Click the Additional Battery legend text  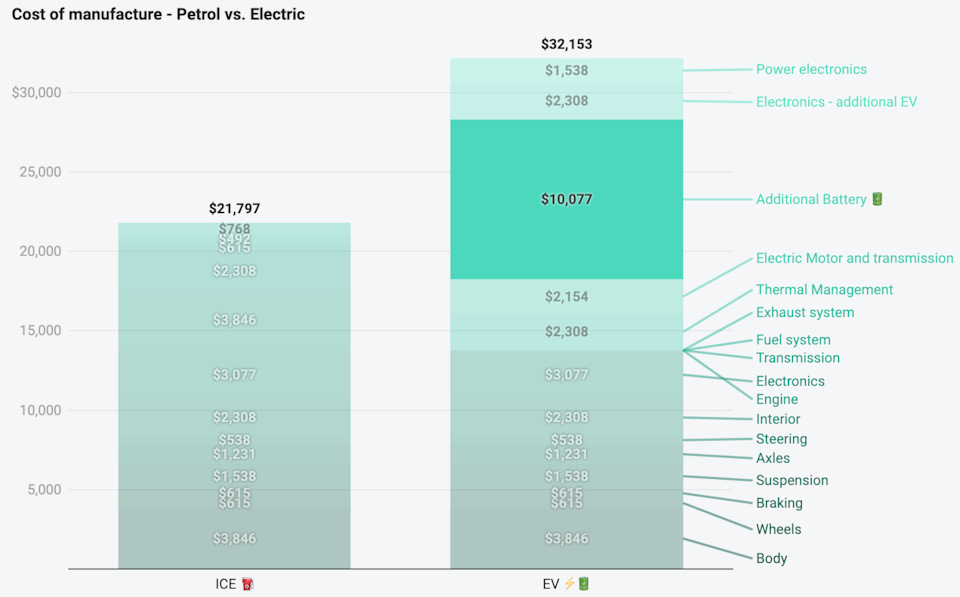point(811,199)
